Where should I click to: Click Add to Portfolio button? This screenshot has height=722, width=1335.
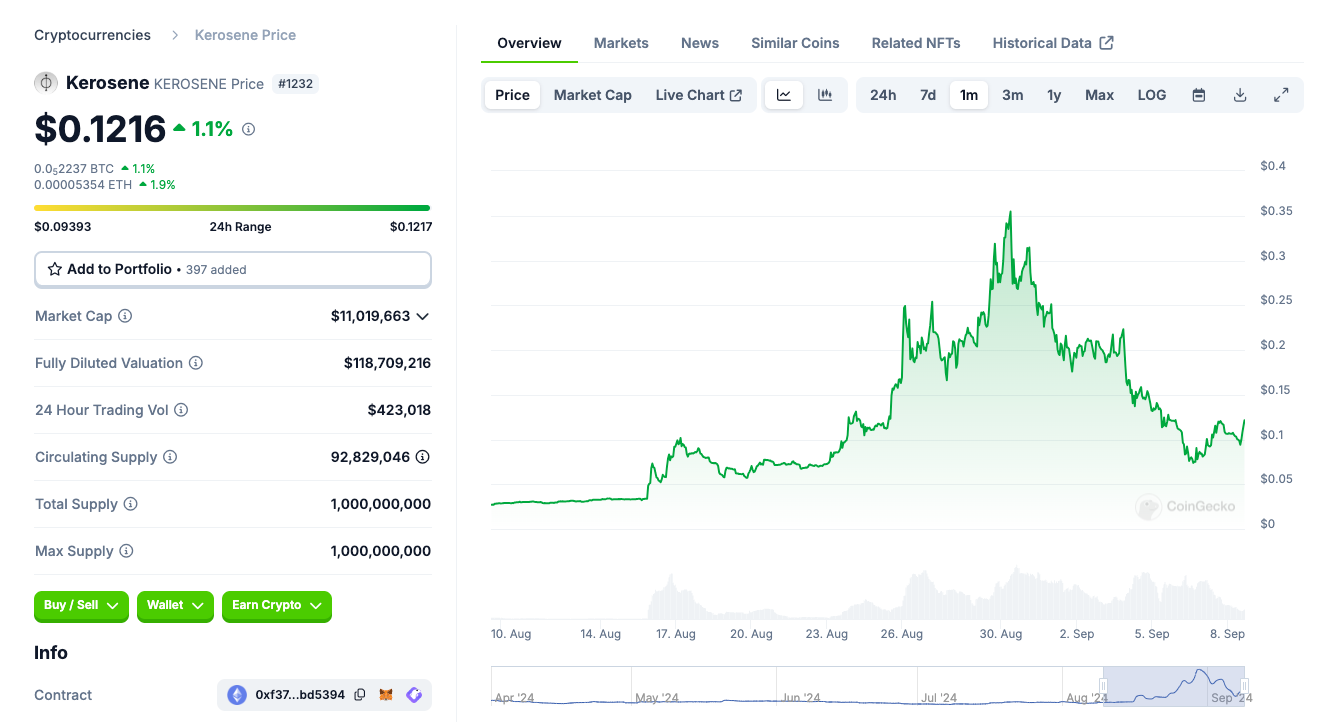[232, 269]
